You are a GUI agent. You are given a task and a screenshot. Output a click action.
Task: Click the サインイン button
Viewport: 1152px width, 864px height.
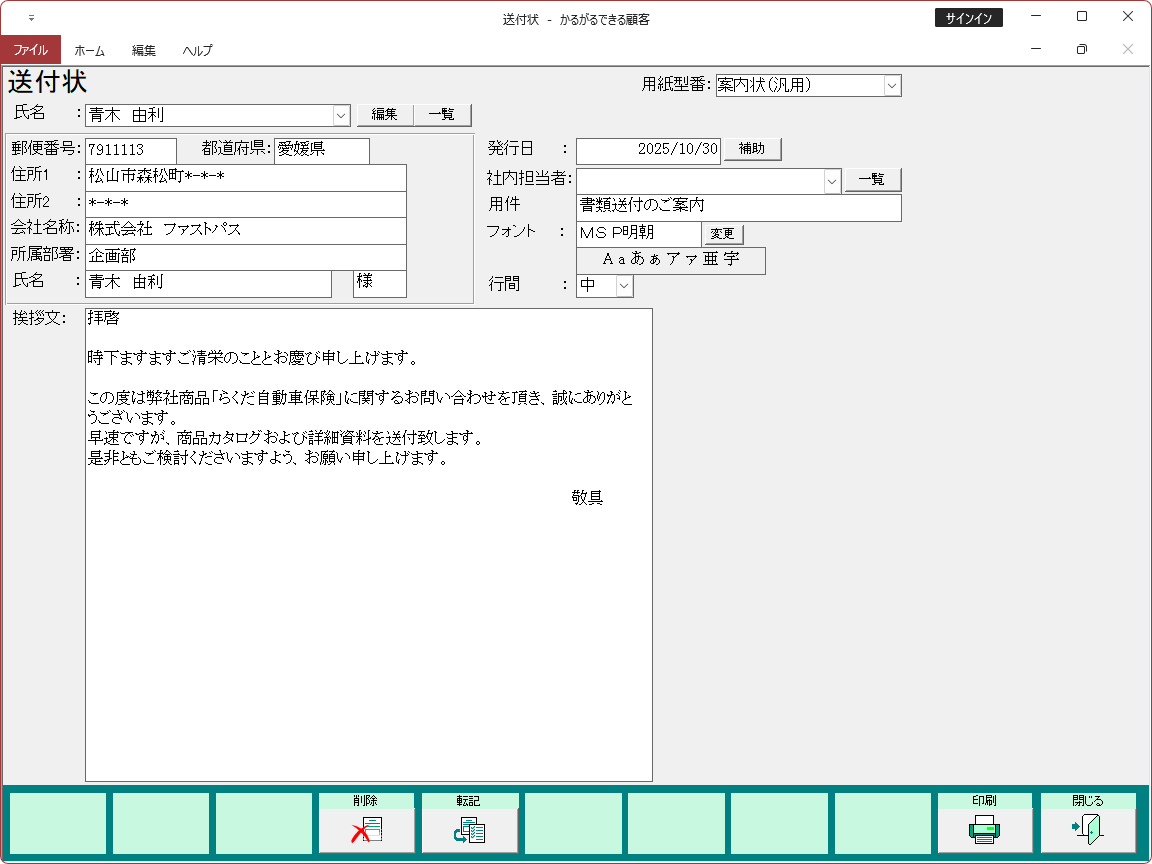968,18
